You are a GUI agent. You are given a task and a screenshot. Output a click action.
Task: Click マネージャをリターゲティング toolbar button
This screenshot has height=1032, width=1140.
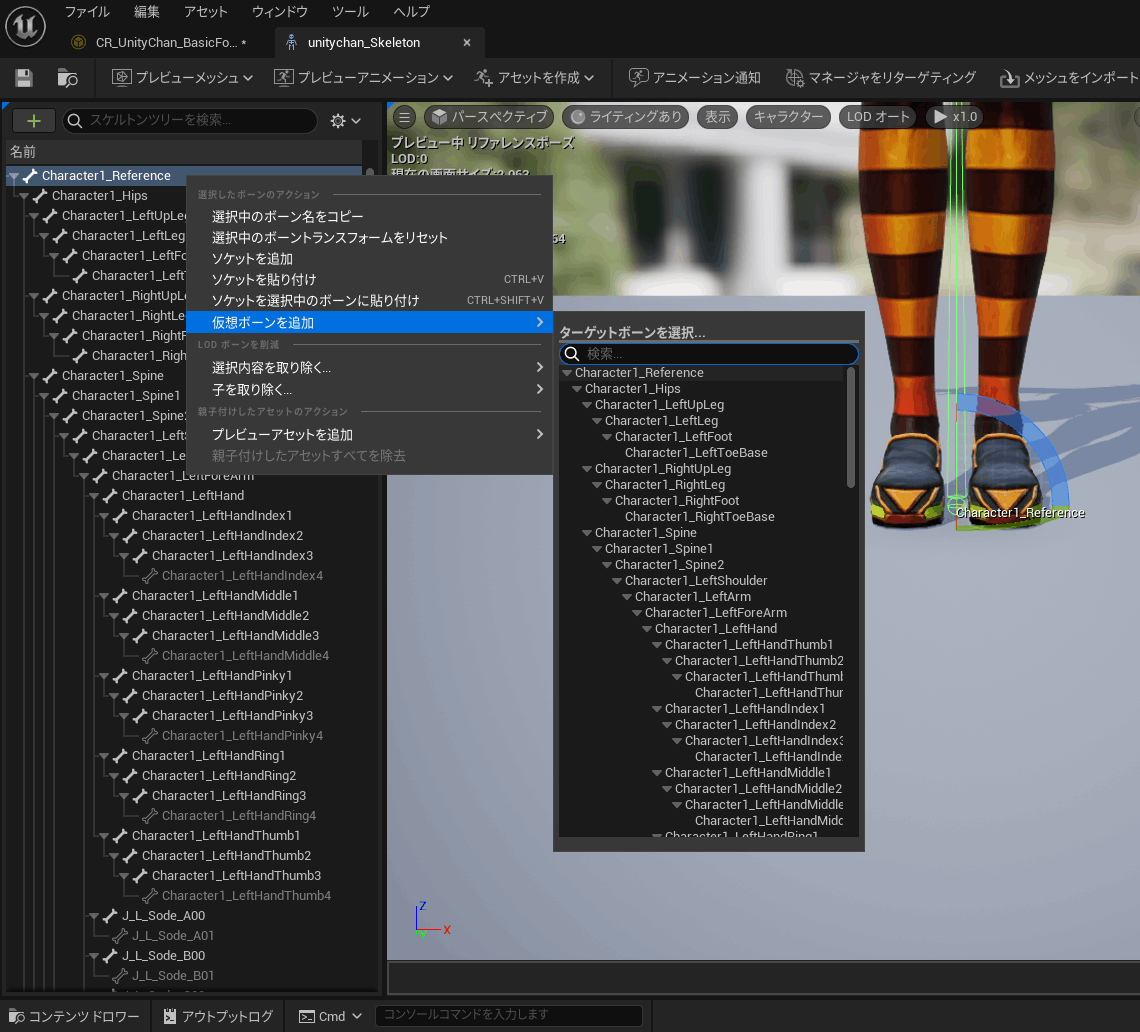point(880,78)
